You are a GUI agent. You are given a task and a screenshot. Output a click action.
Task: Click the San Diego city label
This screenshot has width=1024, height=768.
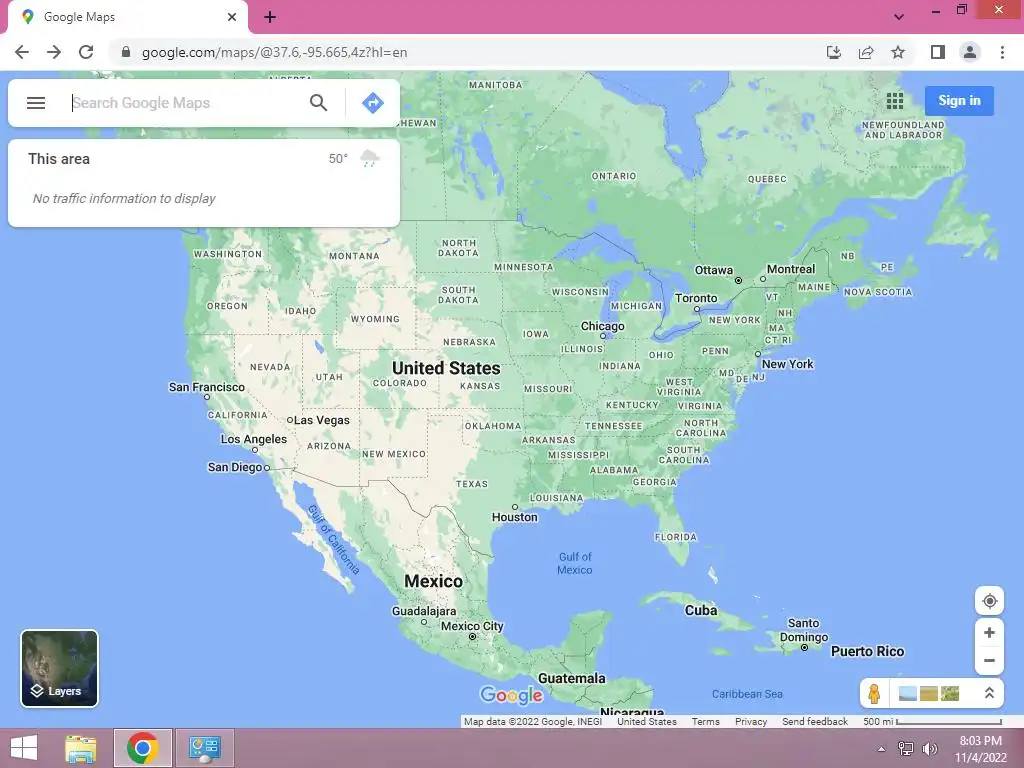pyautogui.click(x=235, y=467)
